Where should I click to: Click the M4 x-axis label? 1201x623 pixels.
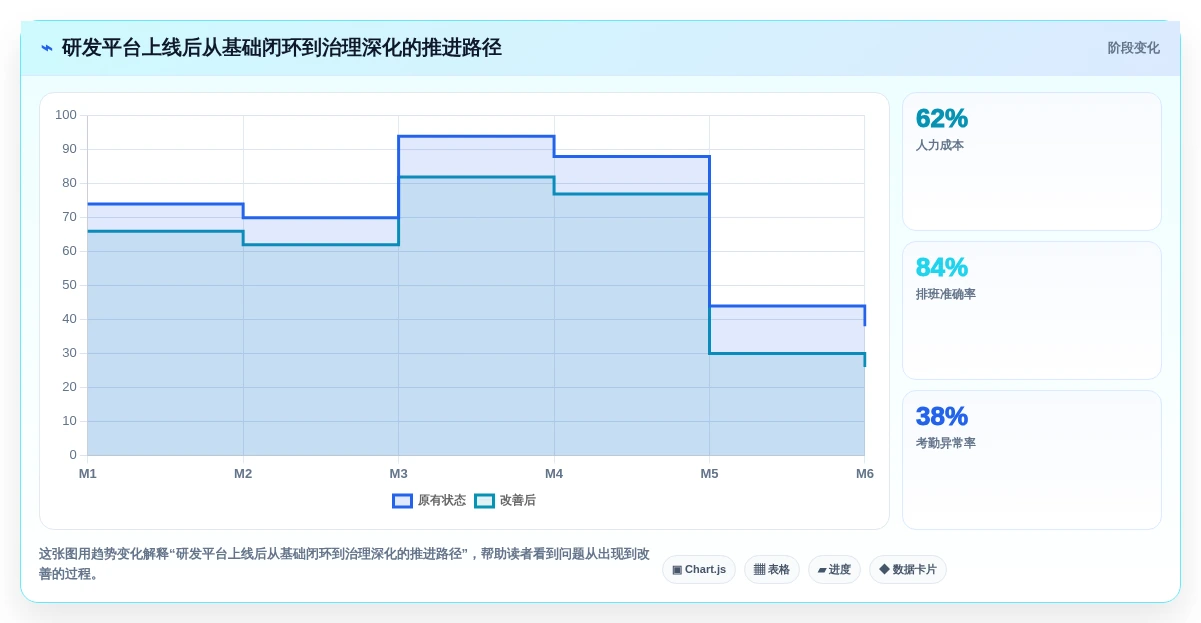554,474
